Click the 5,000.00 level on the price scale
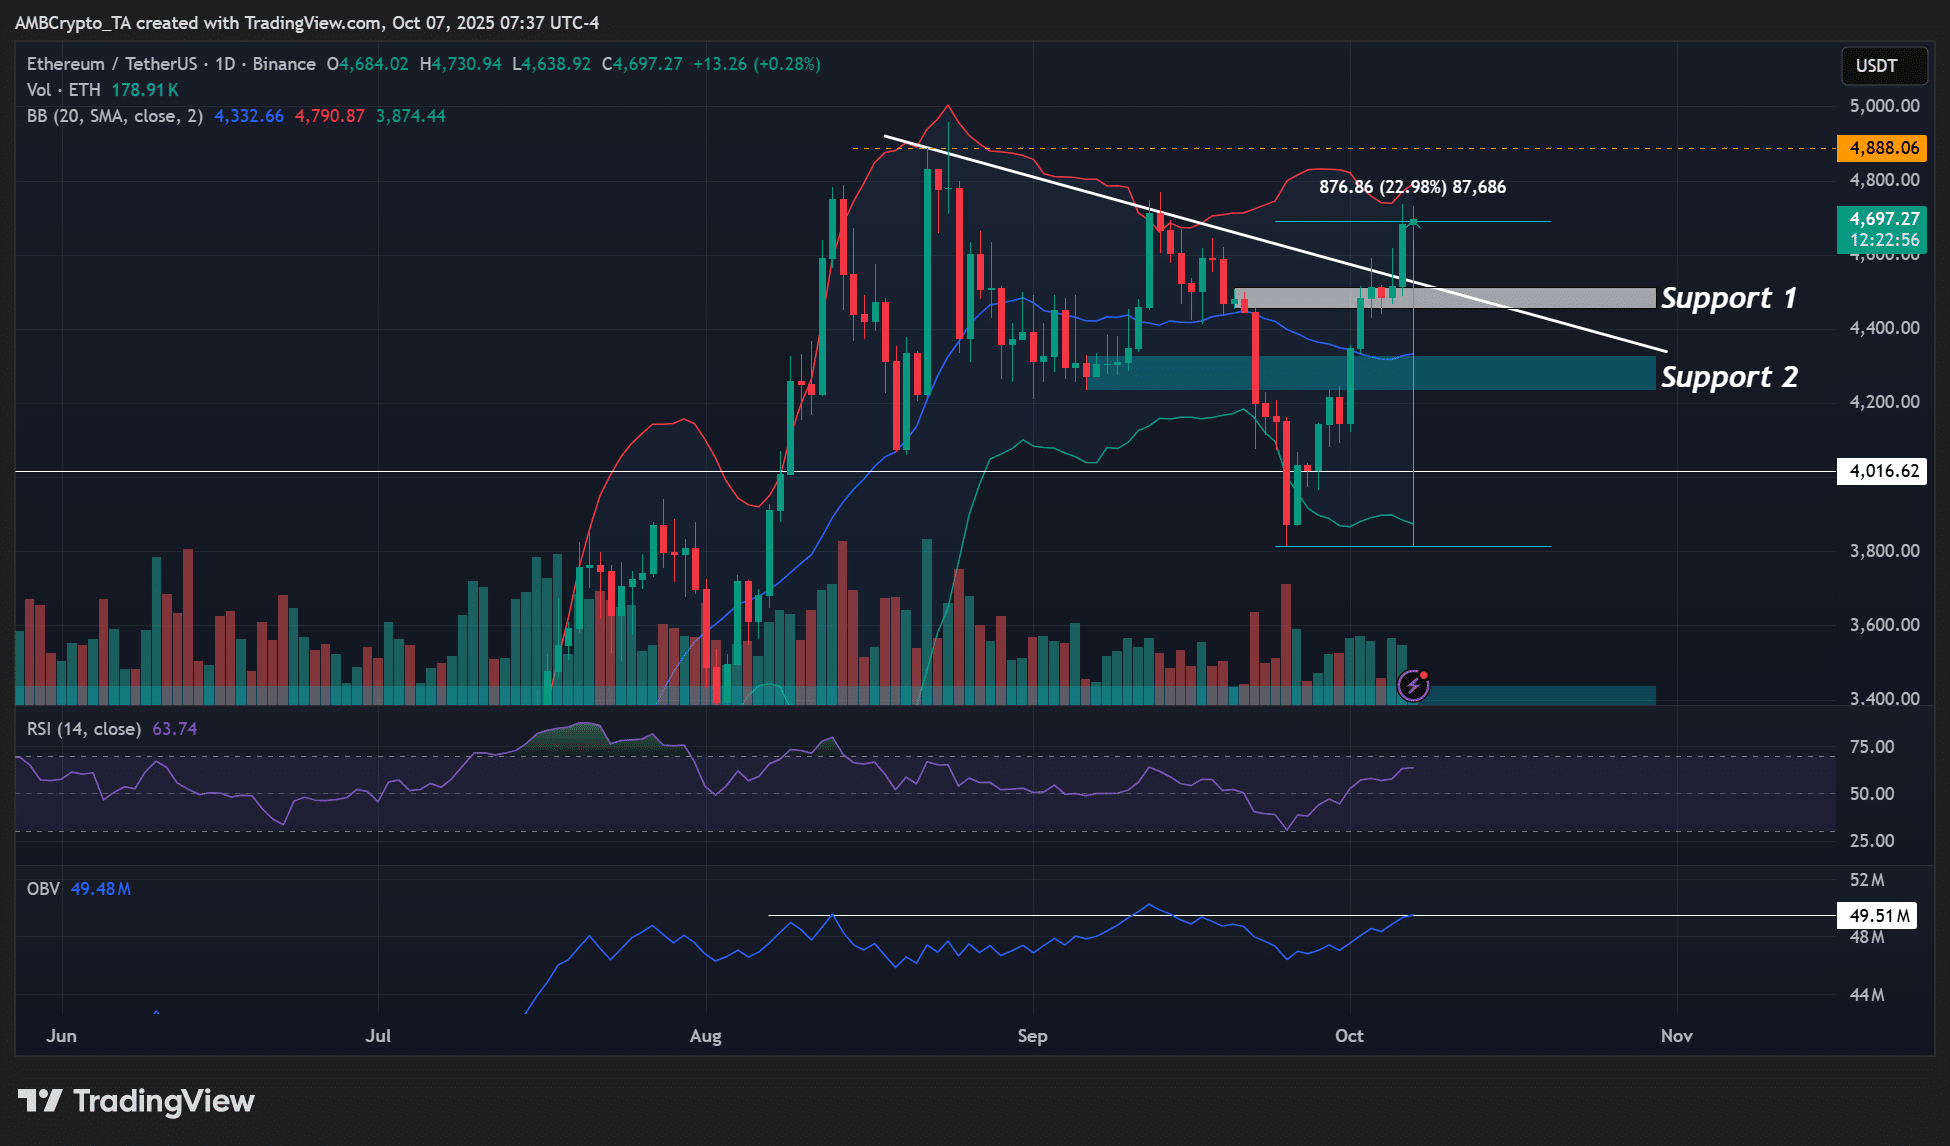The width and height of the screenshot is (1950, 1146). tap(1884, 106)
